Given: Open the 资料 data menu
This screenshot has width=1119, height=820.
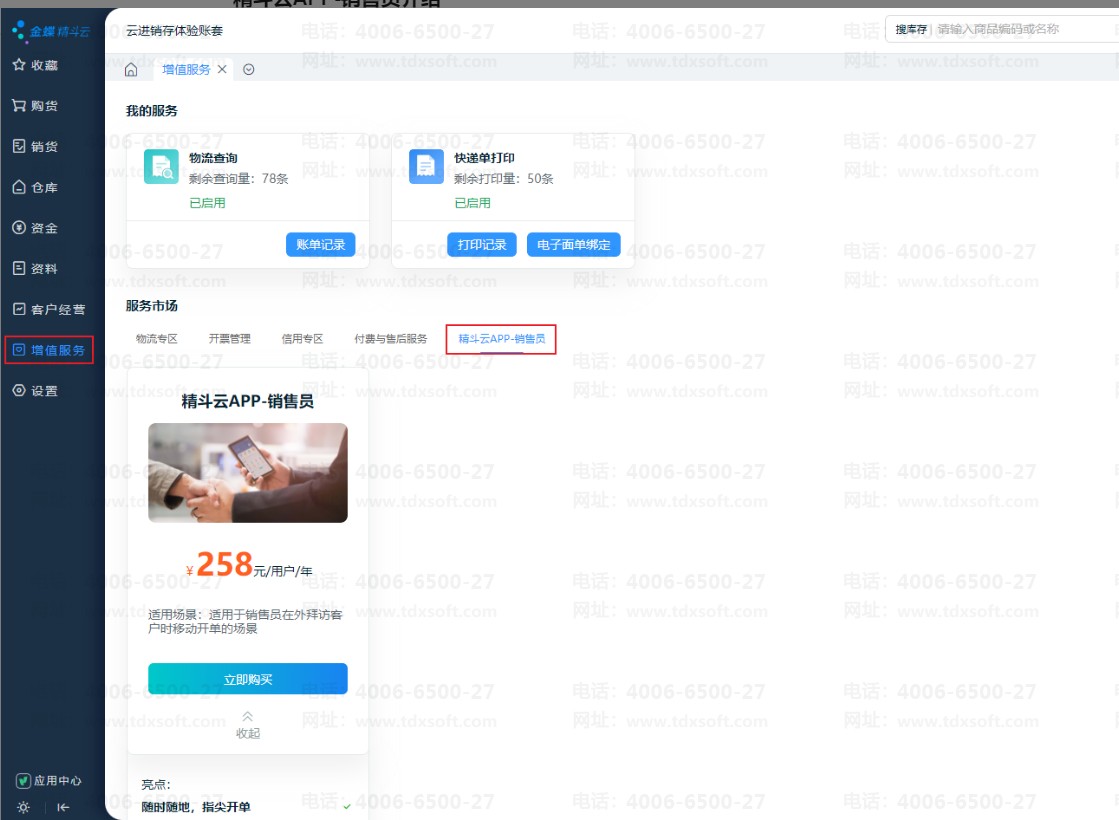Looking at the screenshot, I should coord(35,268).
